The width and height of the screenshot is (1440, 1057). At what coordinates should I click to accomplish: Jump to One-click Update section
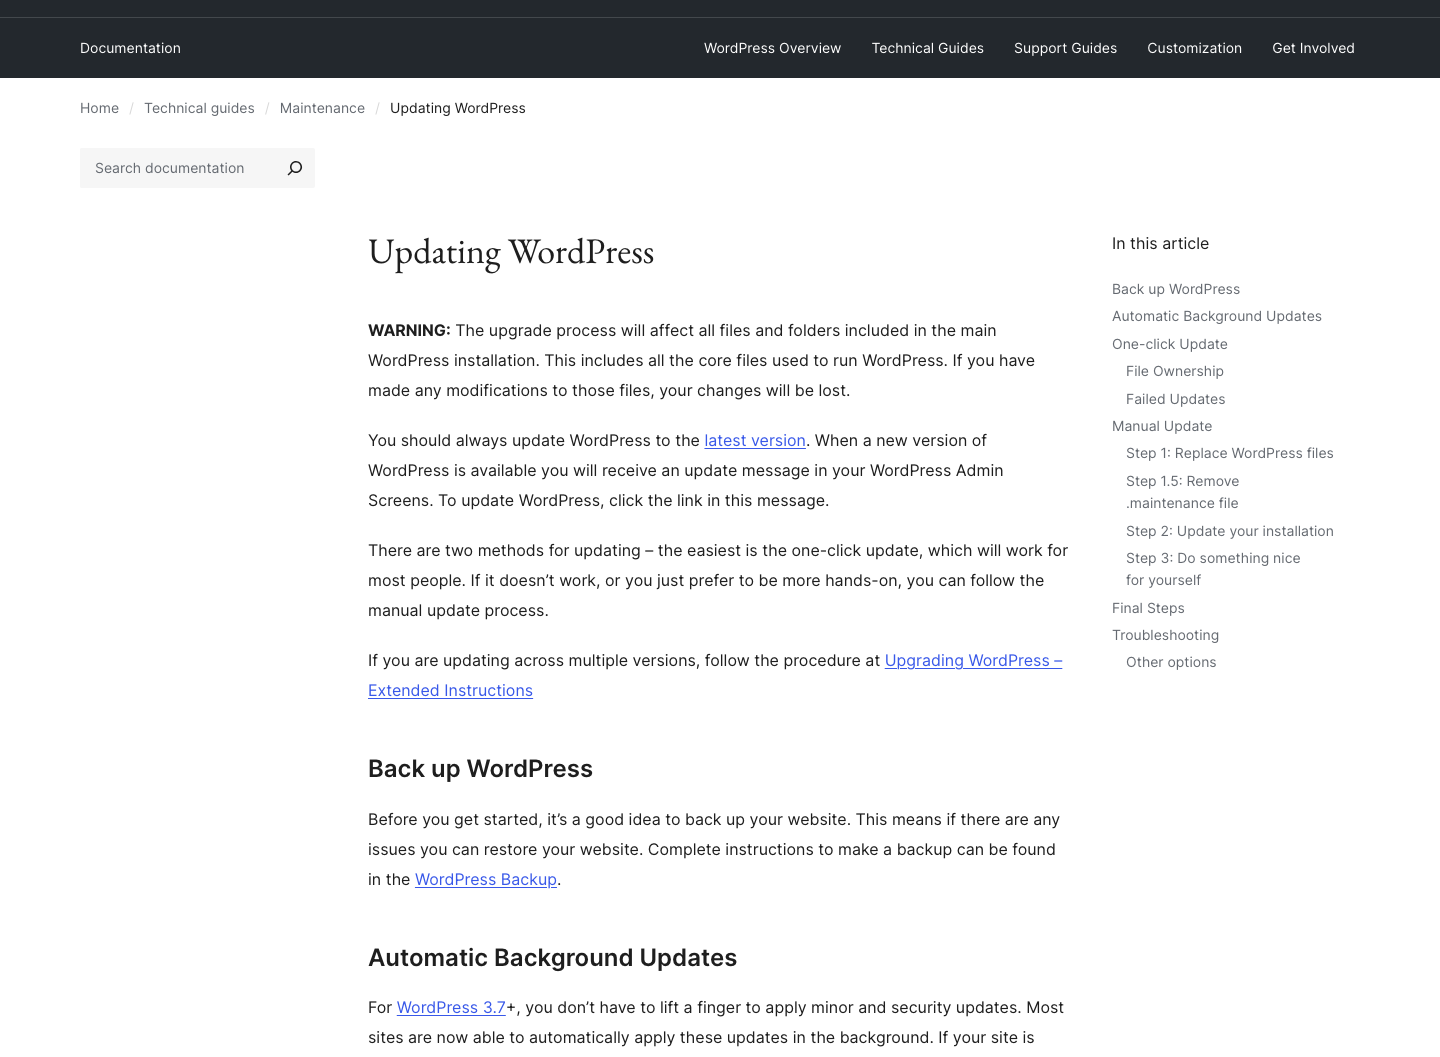tap(1170, 344)
